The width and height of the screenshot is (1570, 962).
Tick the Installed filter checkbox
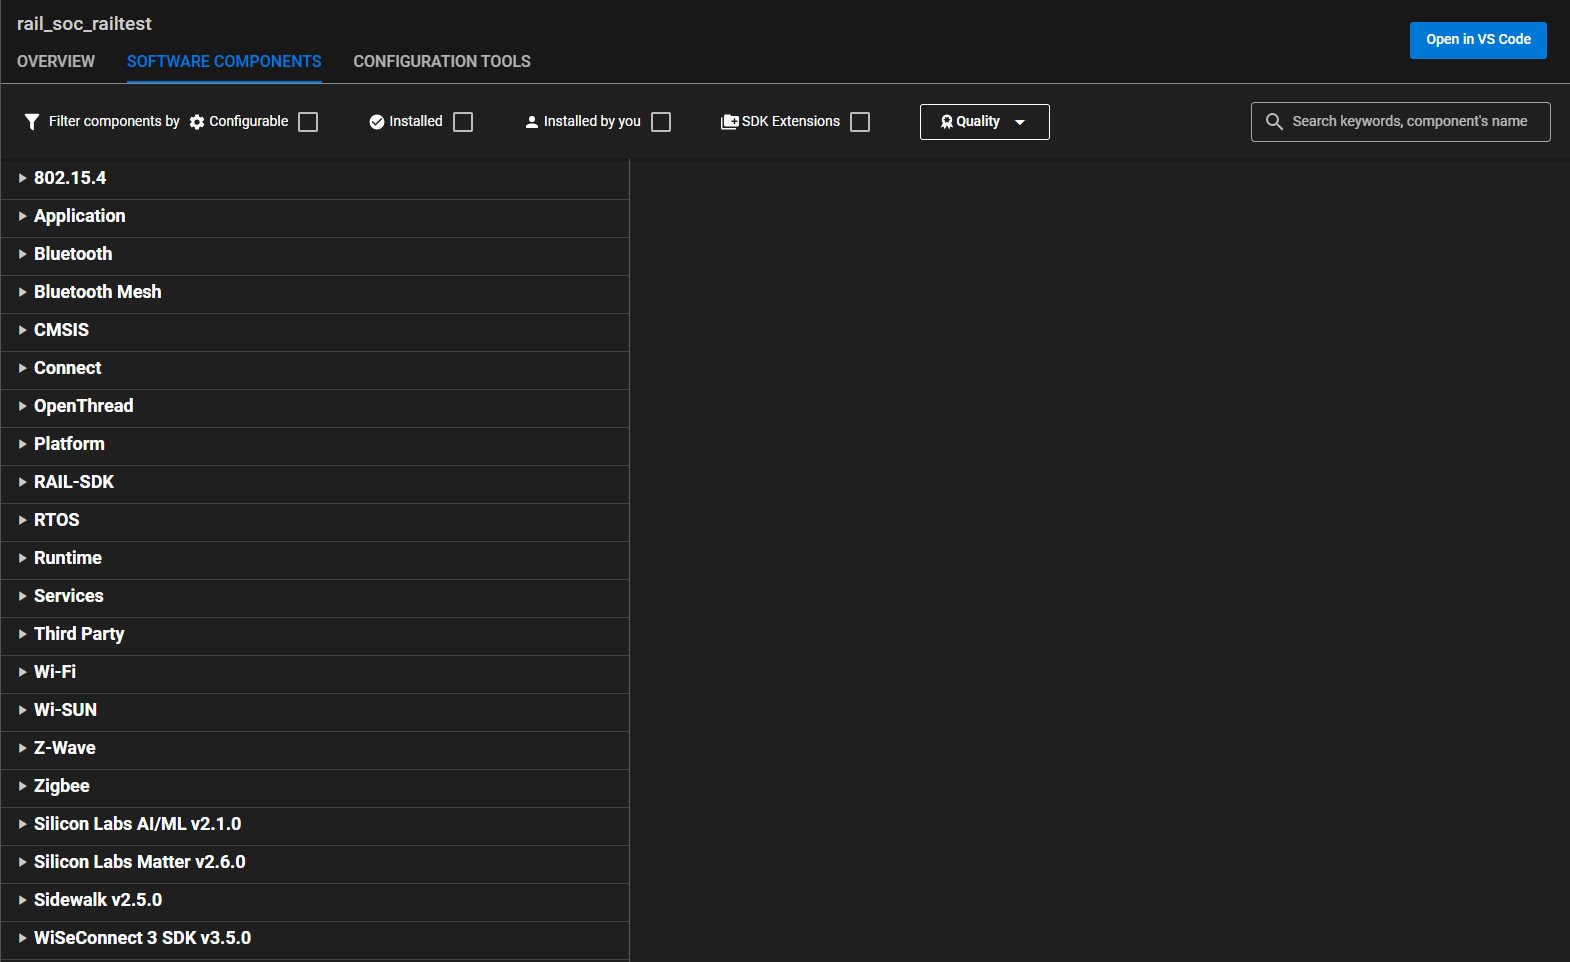pyautogui.click(x=463, y=122)
